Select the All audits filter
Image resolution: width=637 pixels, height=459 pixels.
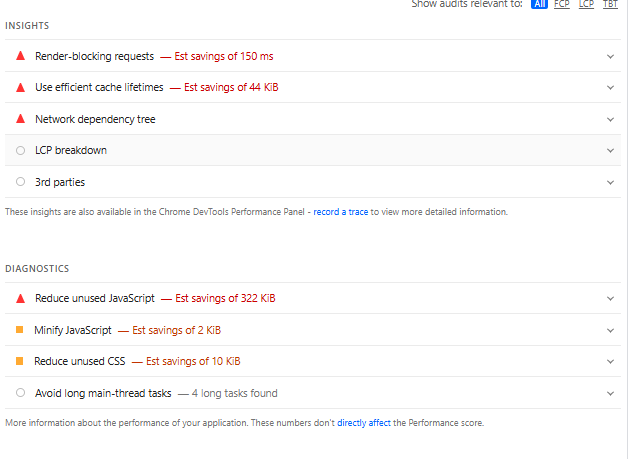click(539, 4)
